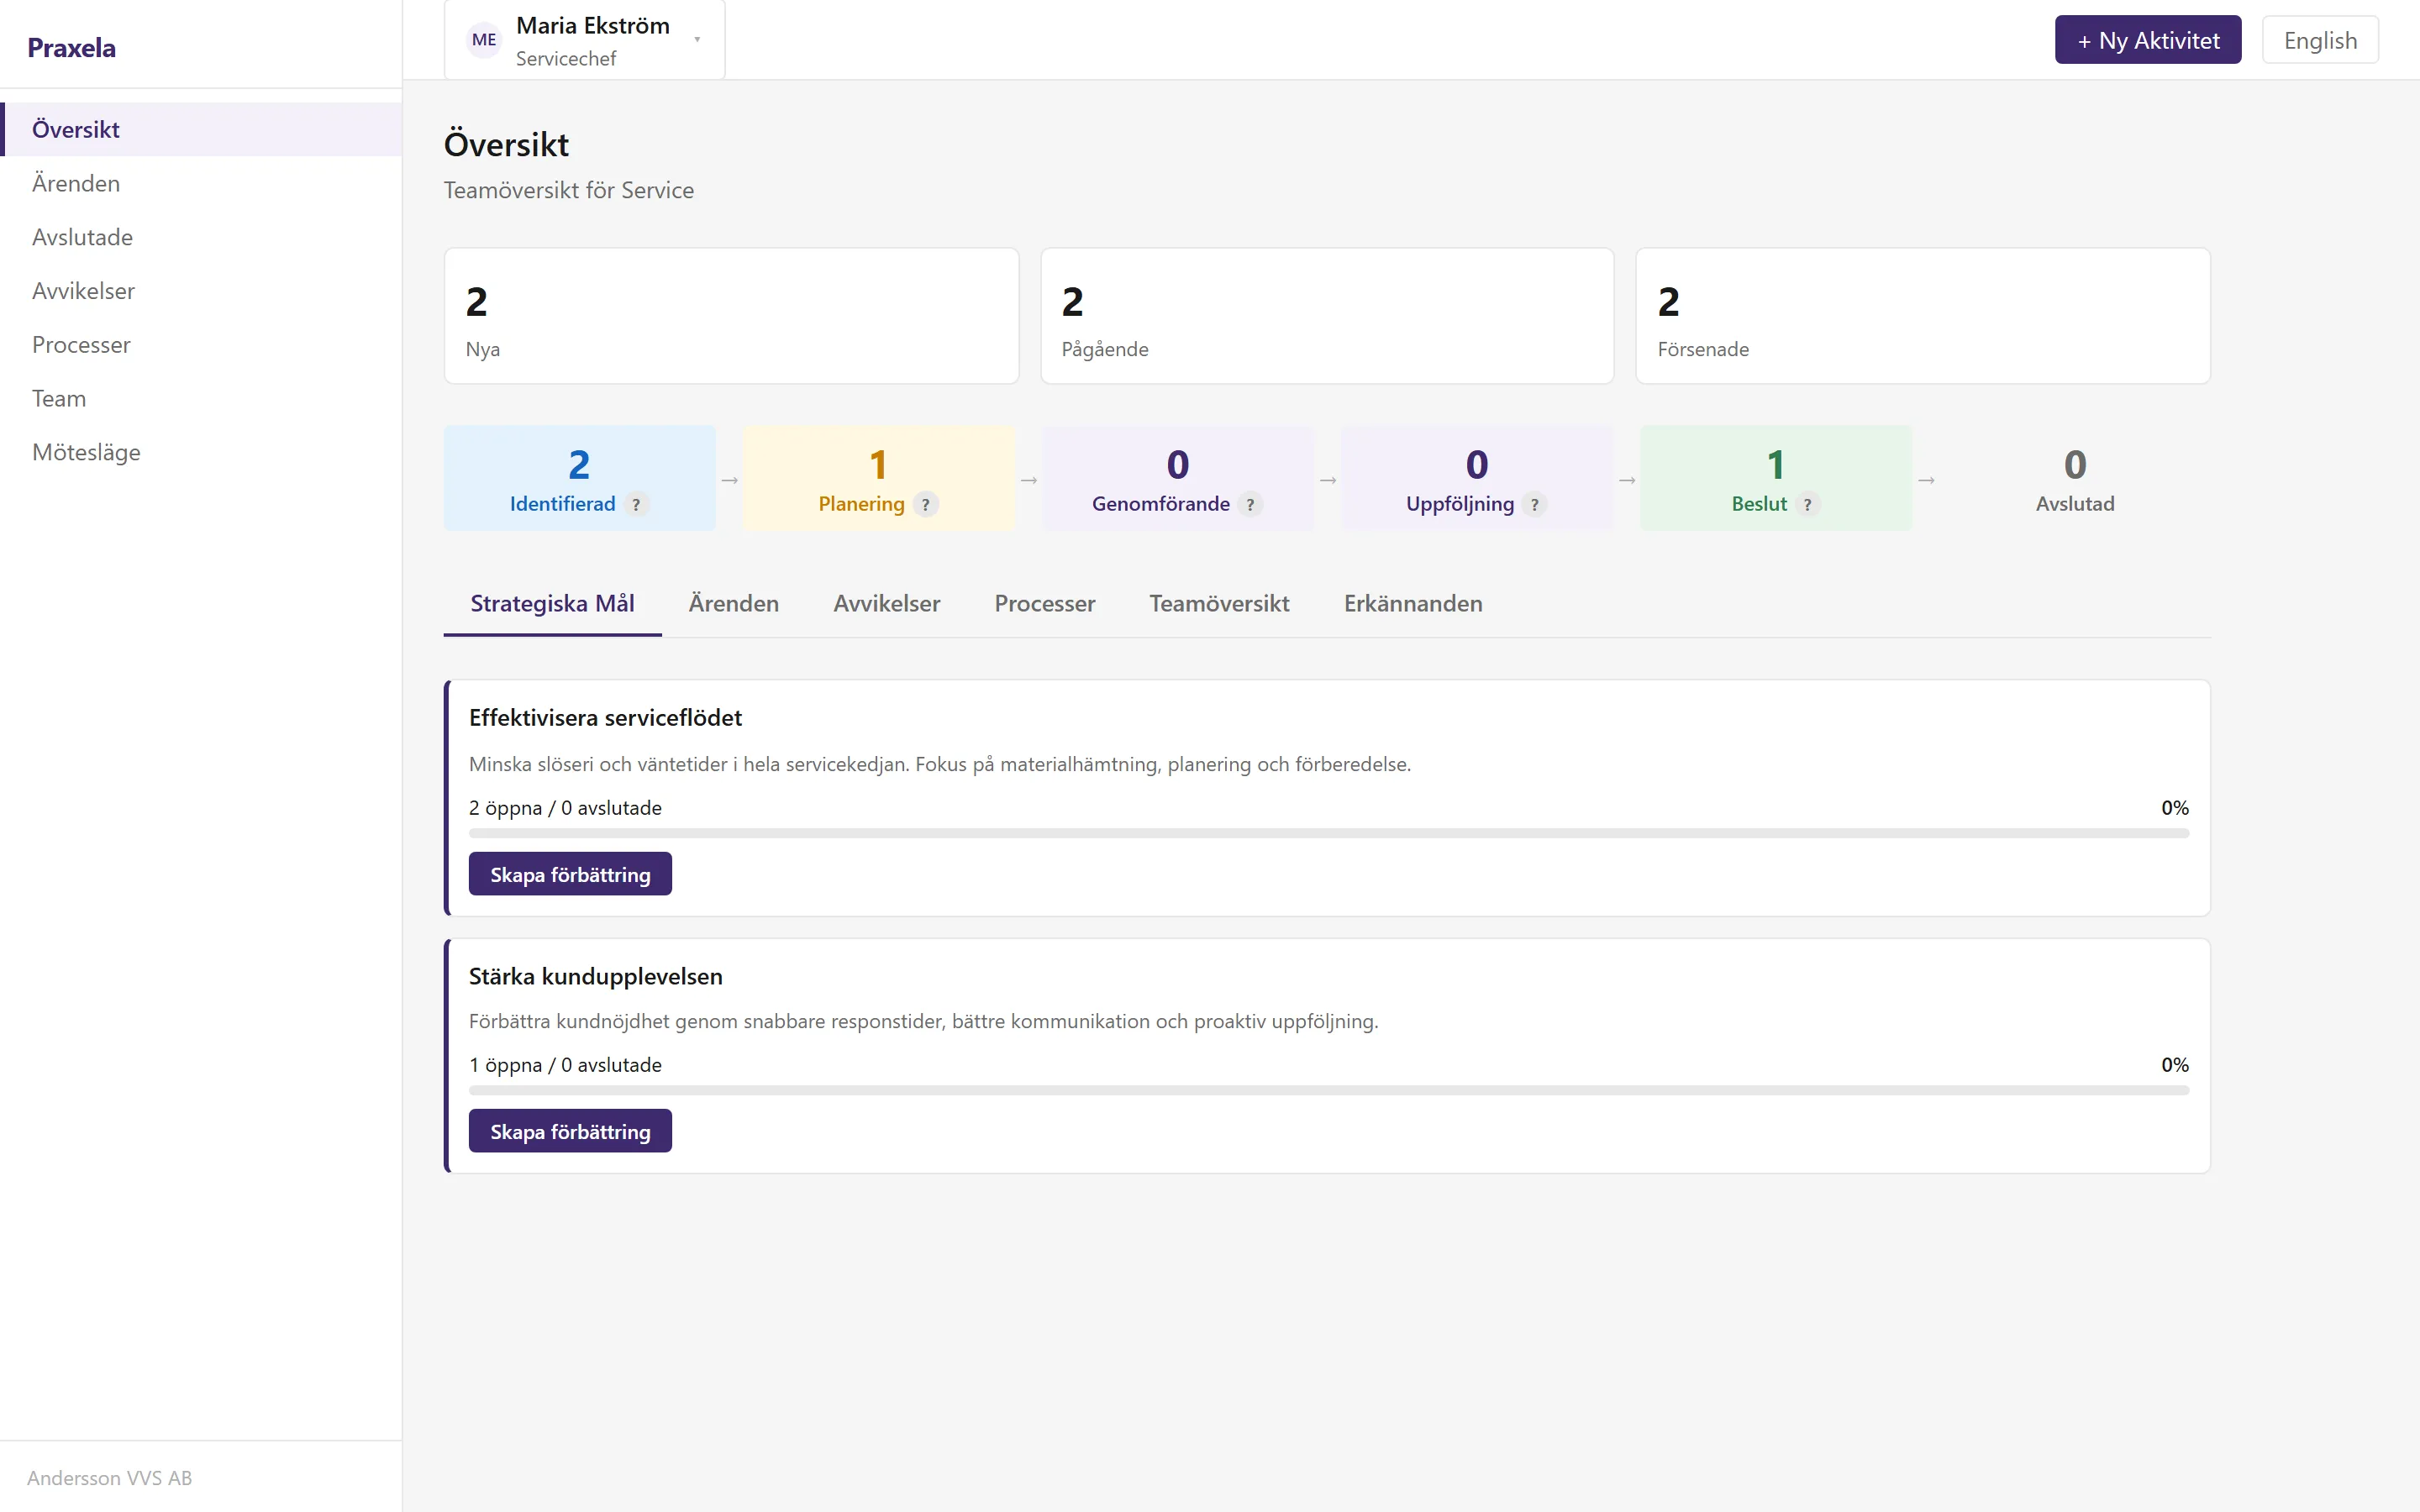
Task: Click the question mark next to Beslut
Action: 1807,505
